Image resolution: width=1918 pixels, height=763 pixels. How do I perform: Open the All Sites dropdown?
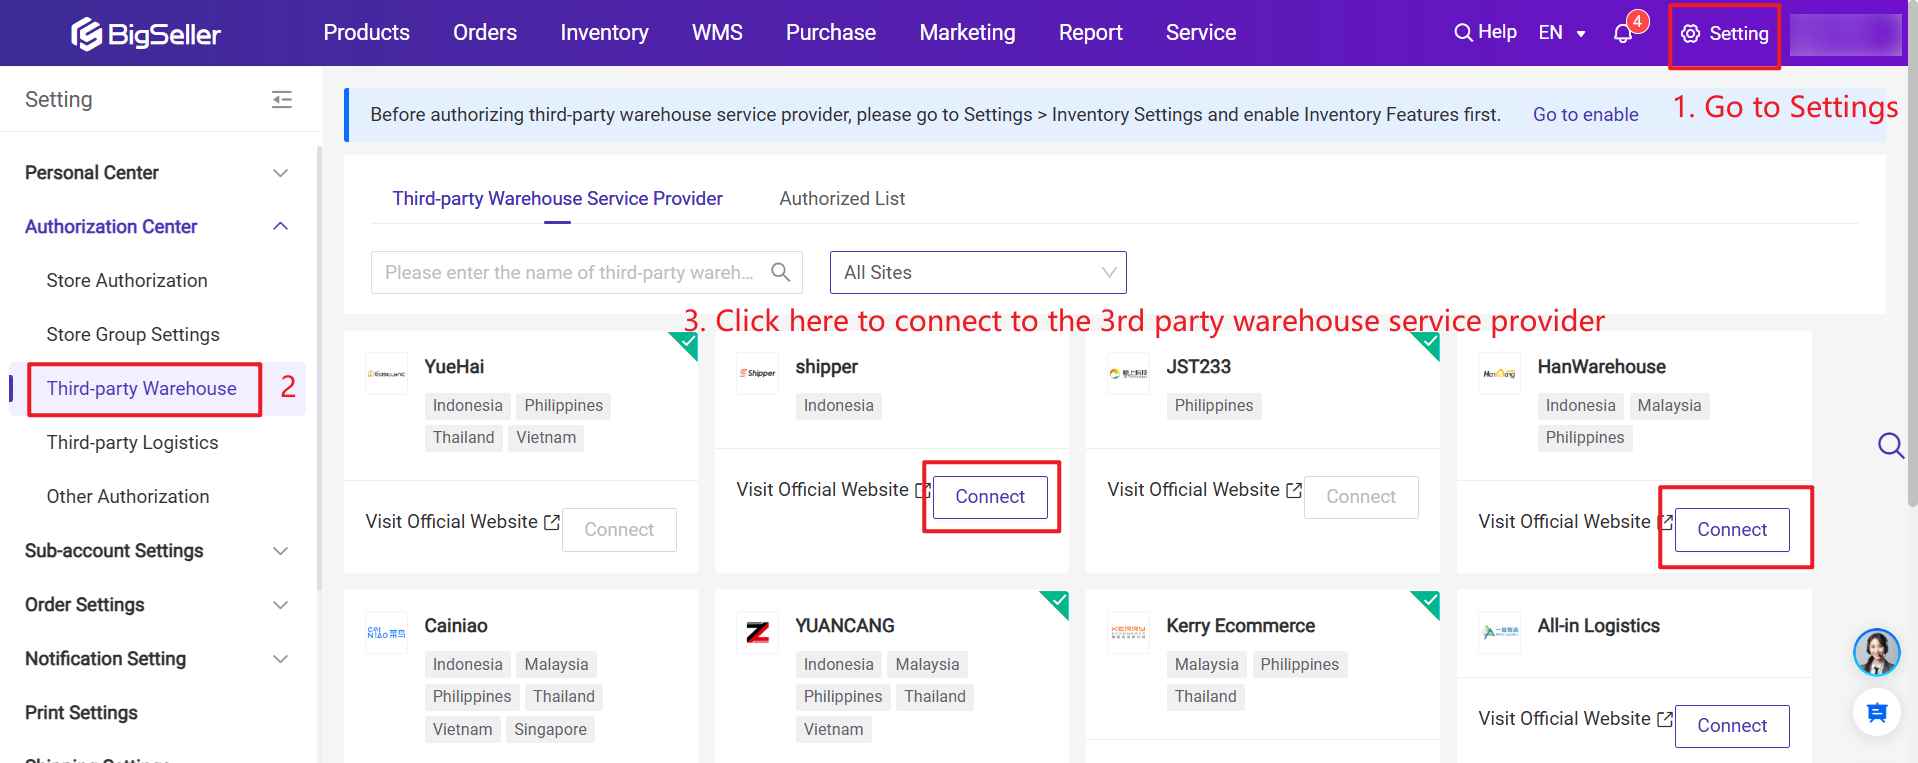[977, 272]
